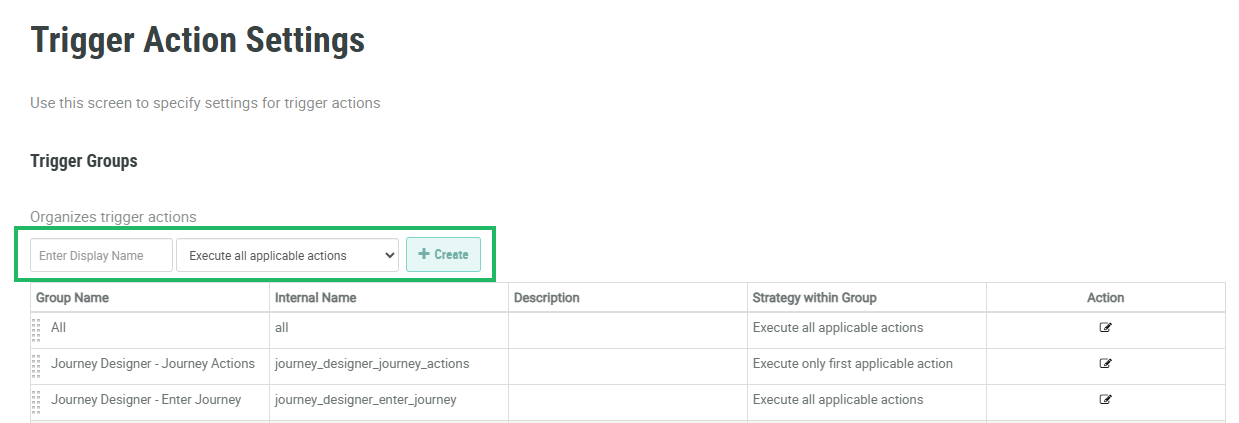
Task: Click the edit icon for the All group
Action: coord(1105,328)
